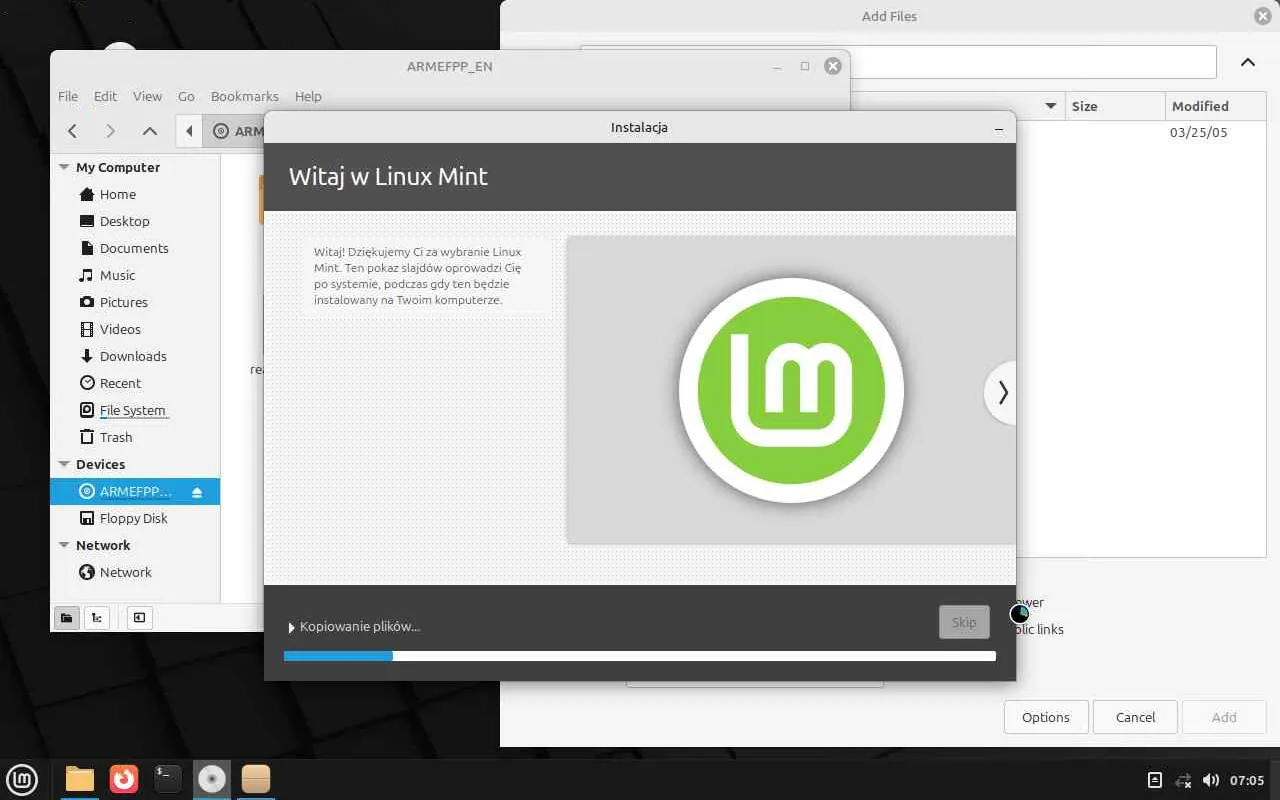This screenshot has width=1280, height=800.
Task: Cancel the Add Files dialog
Action: [1135, 717]
